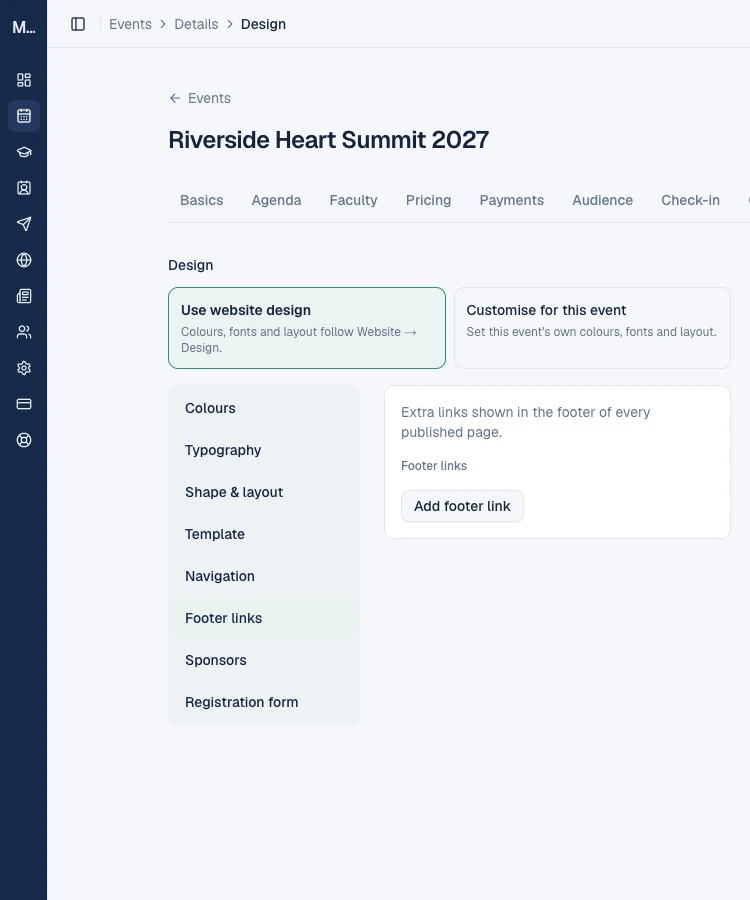Switch to the Check-in tab
Image resolution: width=750 pixels, height=900 pixels.
click(690, 200)
